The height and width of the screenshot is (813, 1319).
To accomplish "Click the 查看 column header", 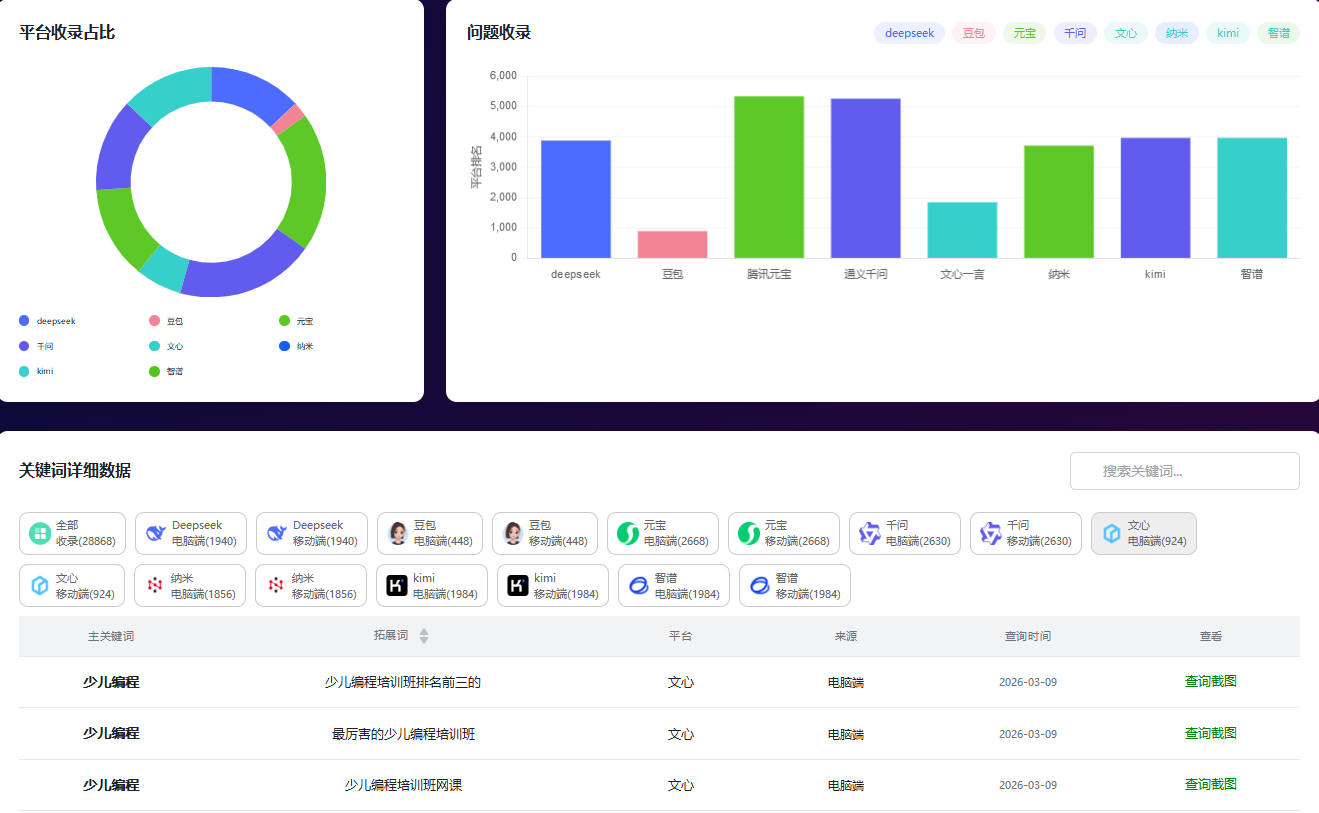I will point(1211,636).
